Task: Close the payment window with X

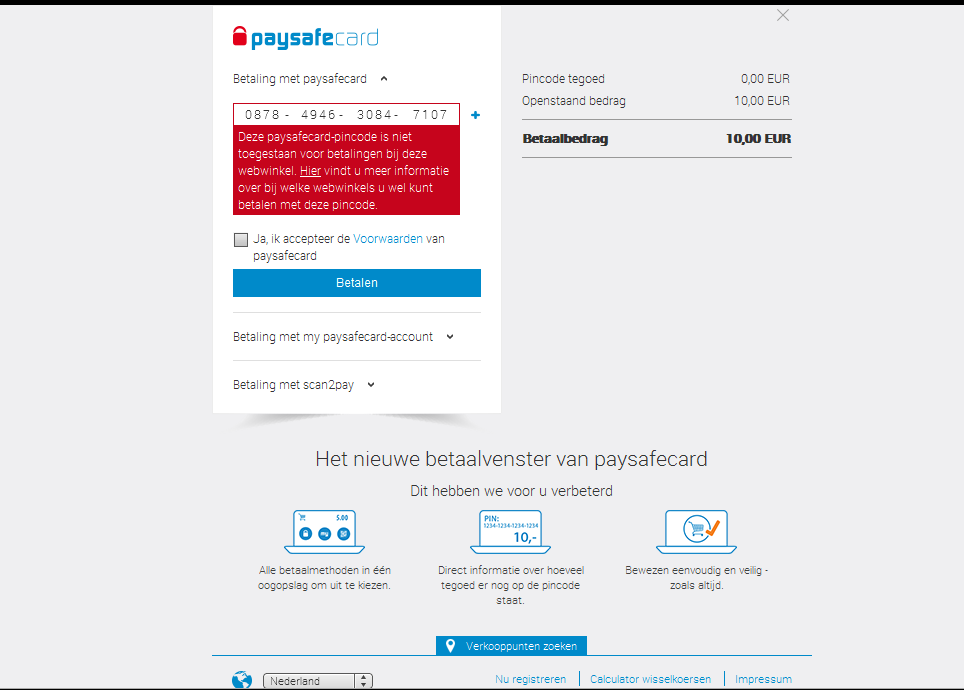Action: [x=783, y=15]
